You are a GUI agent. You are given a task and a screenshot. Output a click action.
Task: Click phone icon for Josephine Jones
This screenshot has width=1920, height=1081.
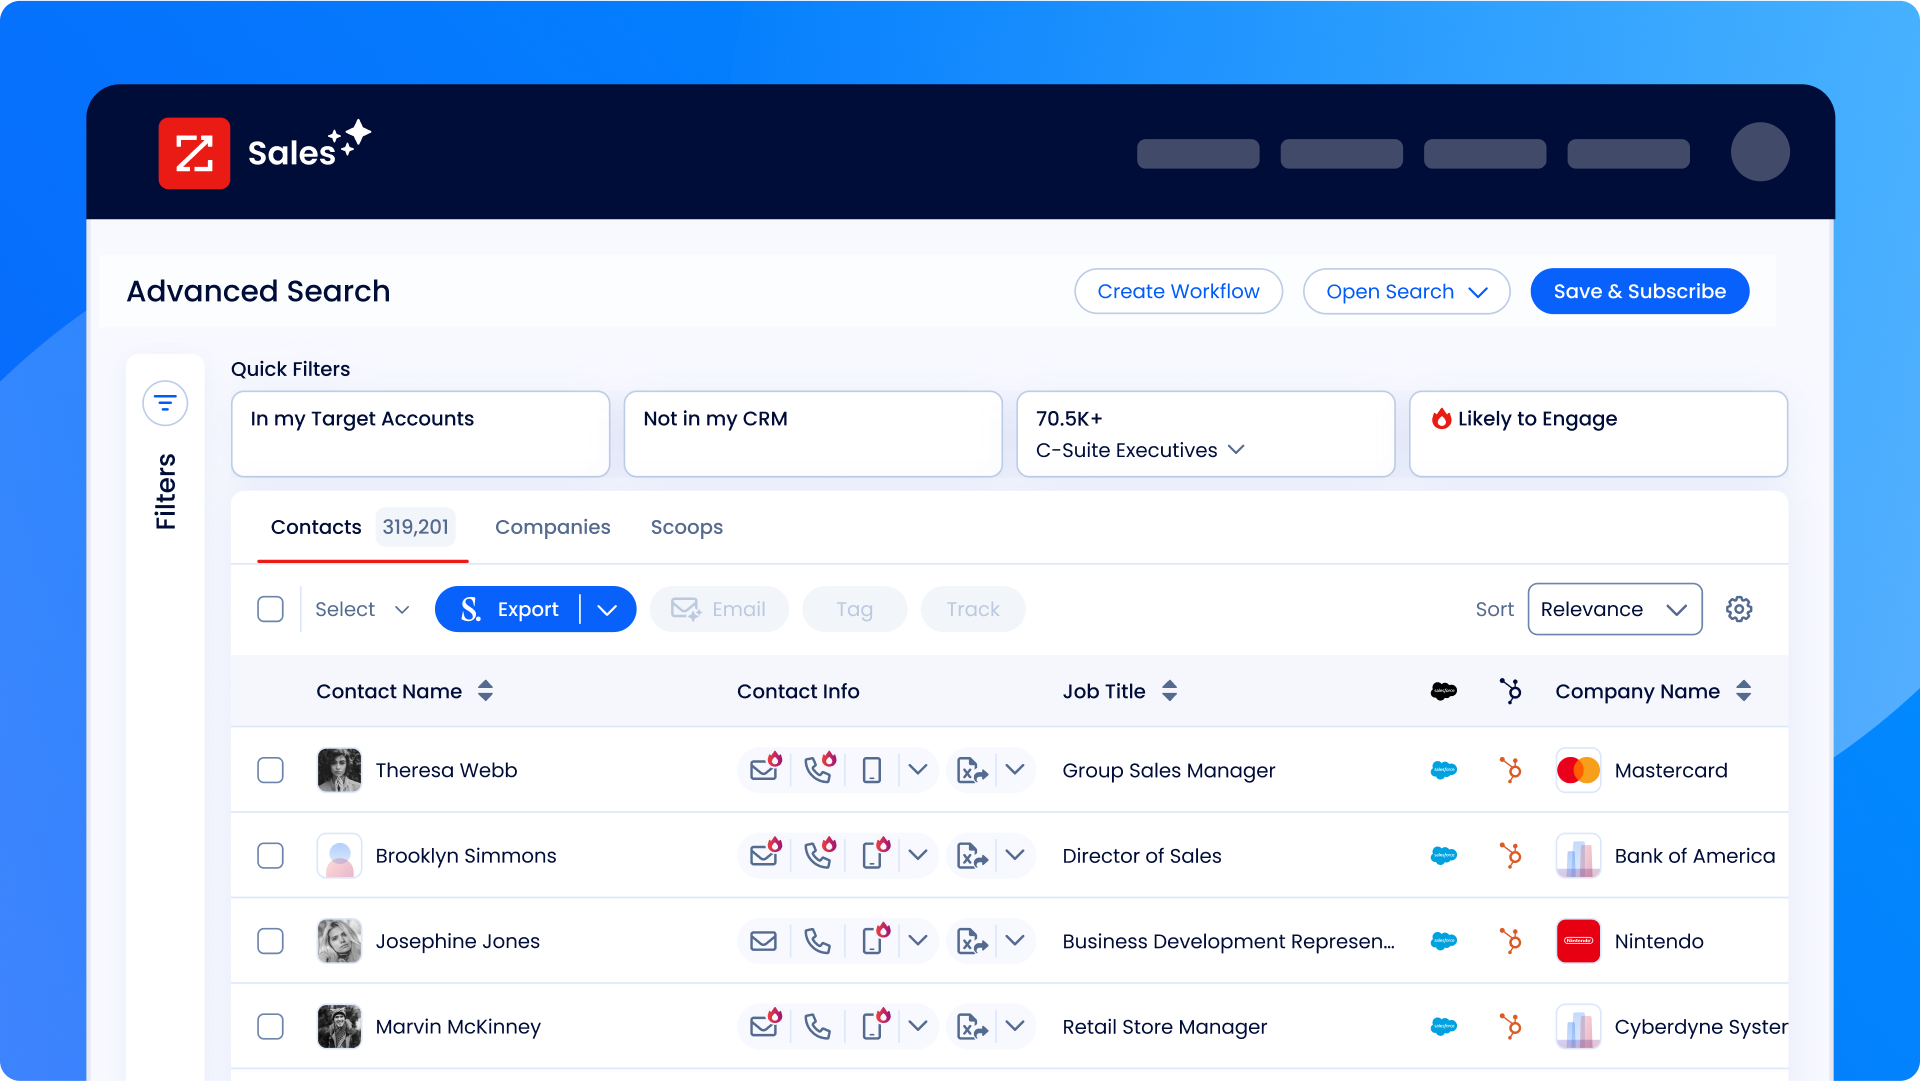pyautogui.click(x=818, y=941)
